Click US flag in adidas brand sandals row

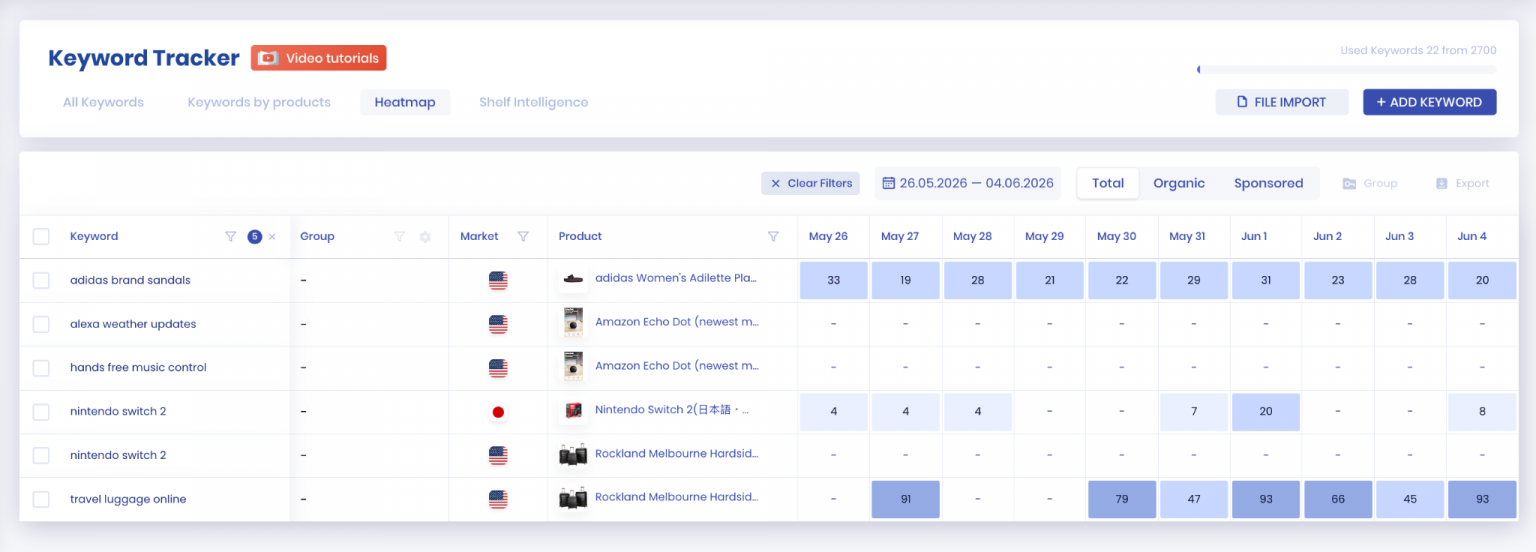click(498, 281)
